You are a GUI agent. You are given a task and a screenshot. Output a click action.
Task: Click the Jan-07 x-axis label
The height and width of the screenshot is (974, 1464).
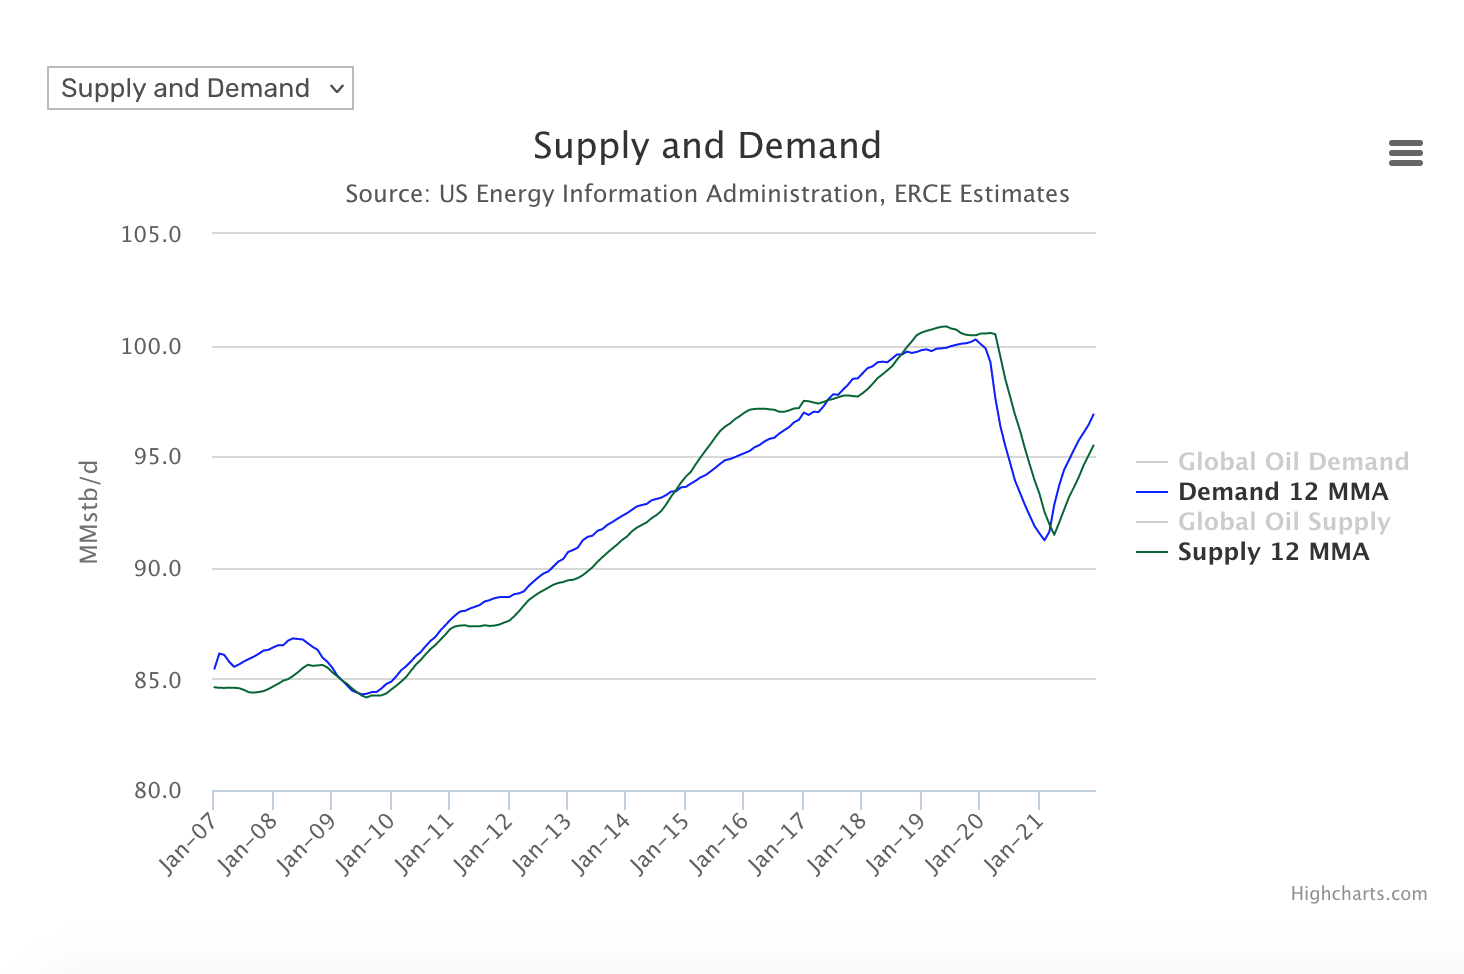click(x=189, y=844)
